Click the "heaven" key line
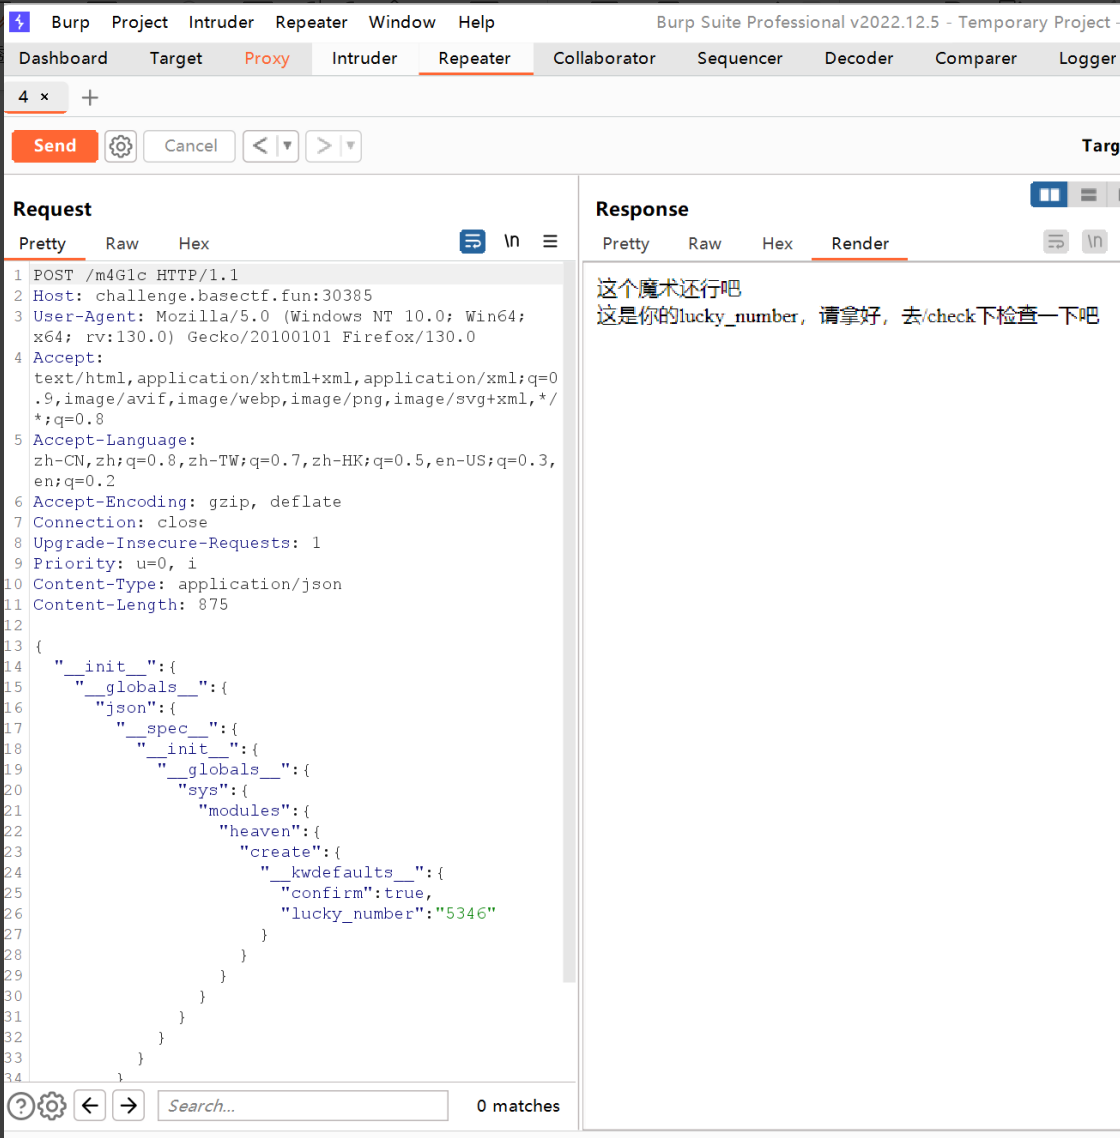This screenshot has width=1120, height=1138. [x=270, y=831]
